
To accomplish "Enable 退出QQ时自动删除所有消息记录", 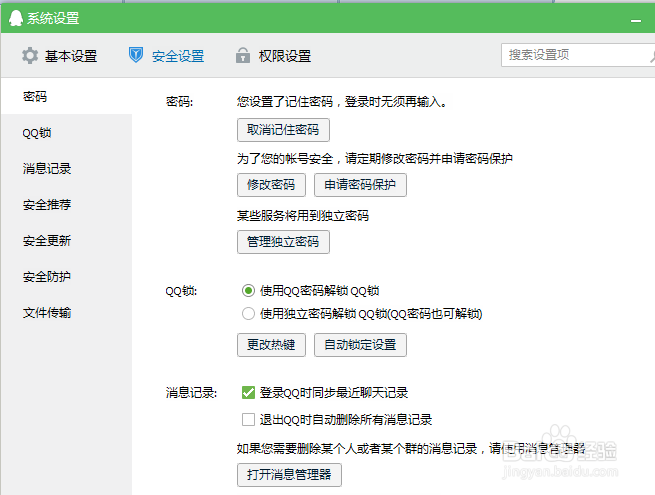I will (x=248, y=419).
